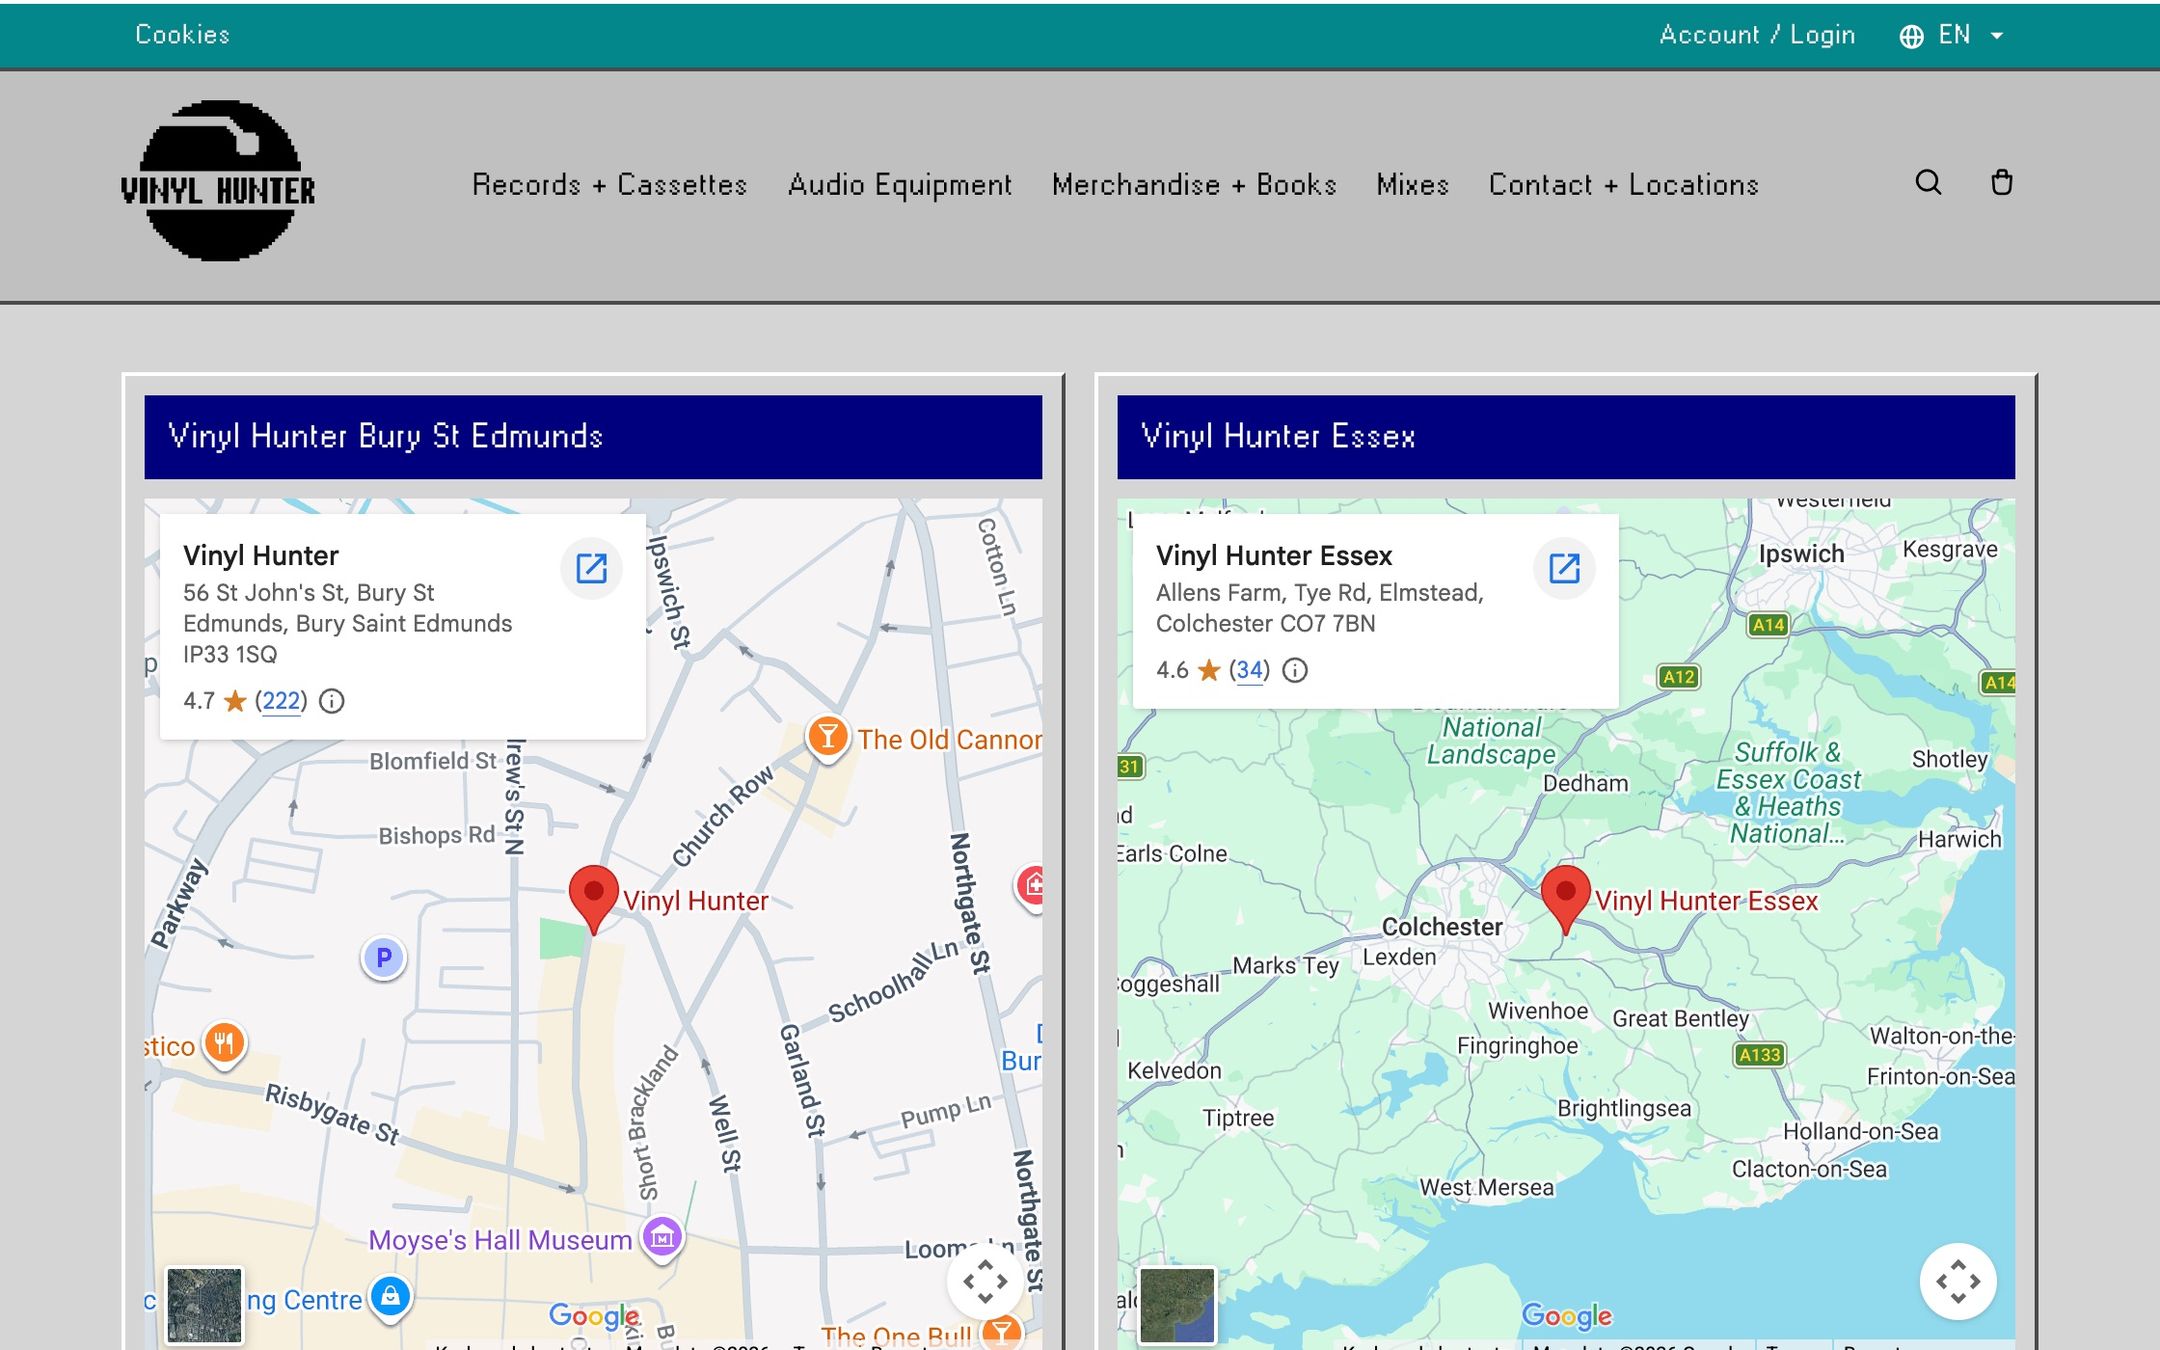Click the shopping centre bag marker

390,1298
